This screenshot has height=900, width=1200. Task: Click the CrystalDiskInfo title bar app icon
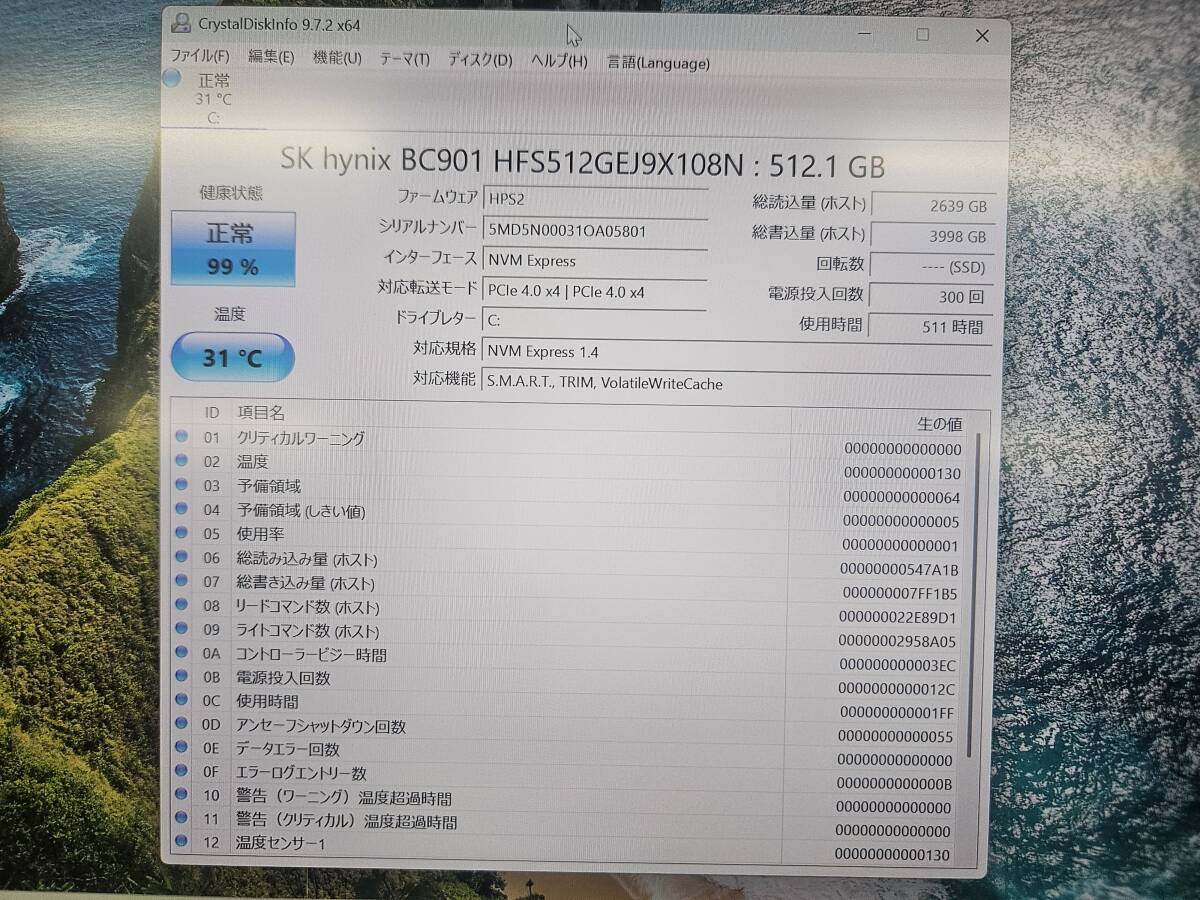179,22
